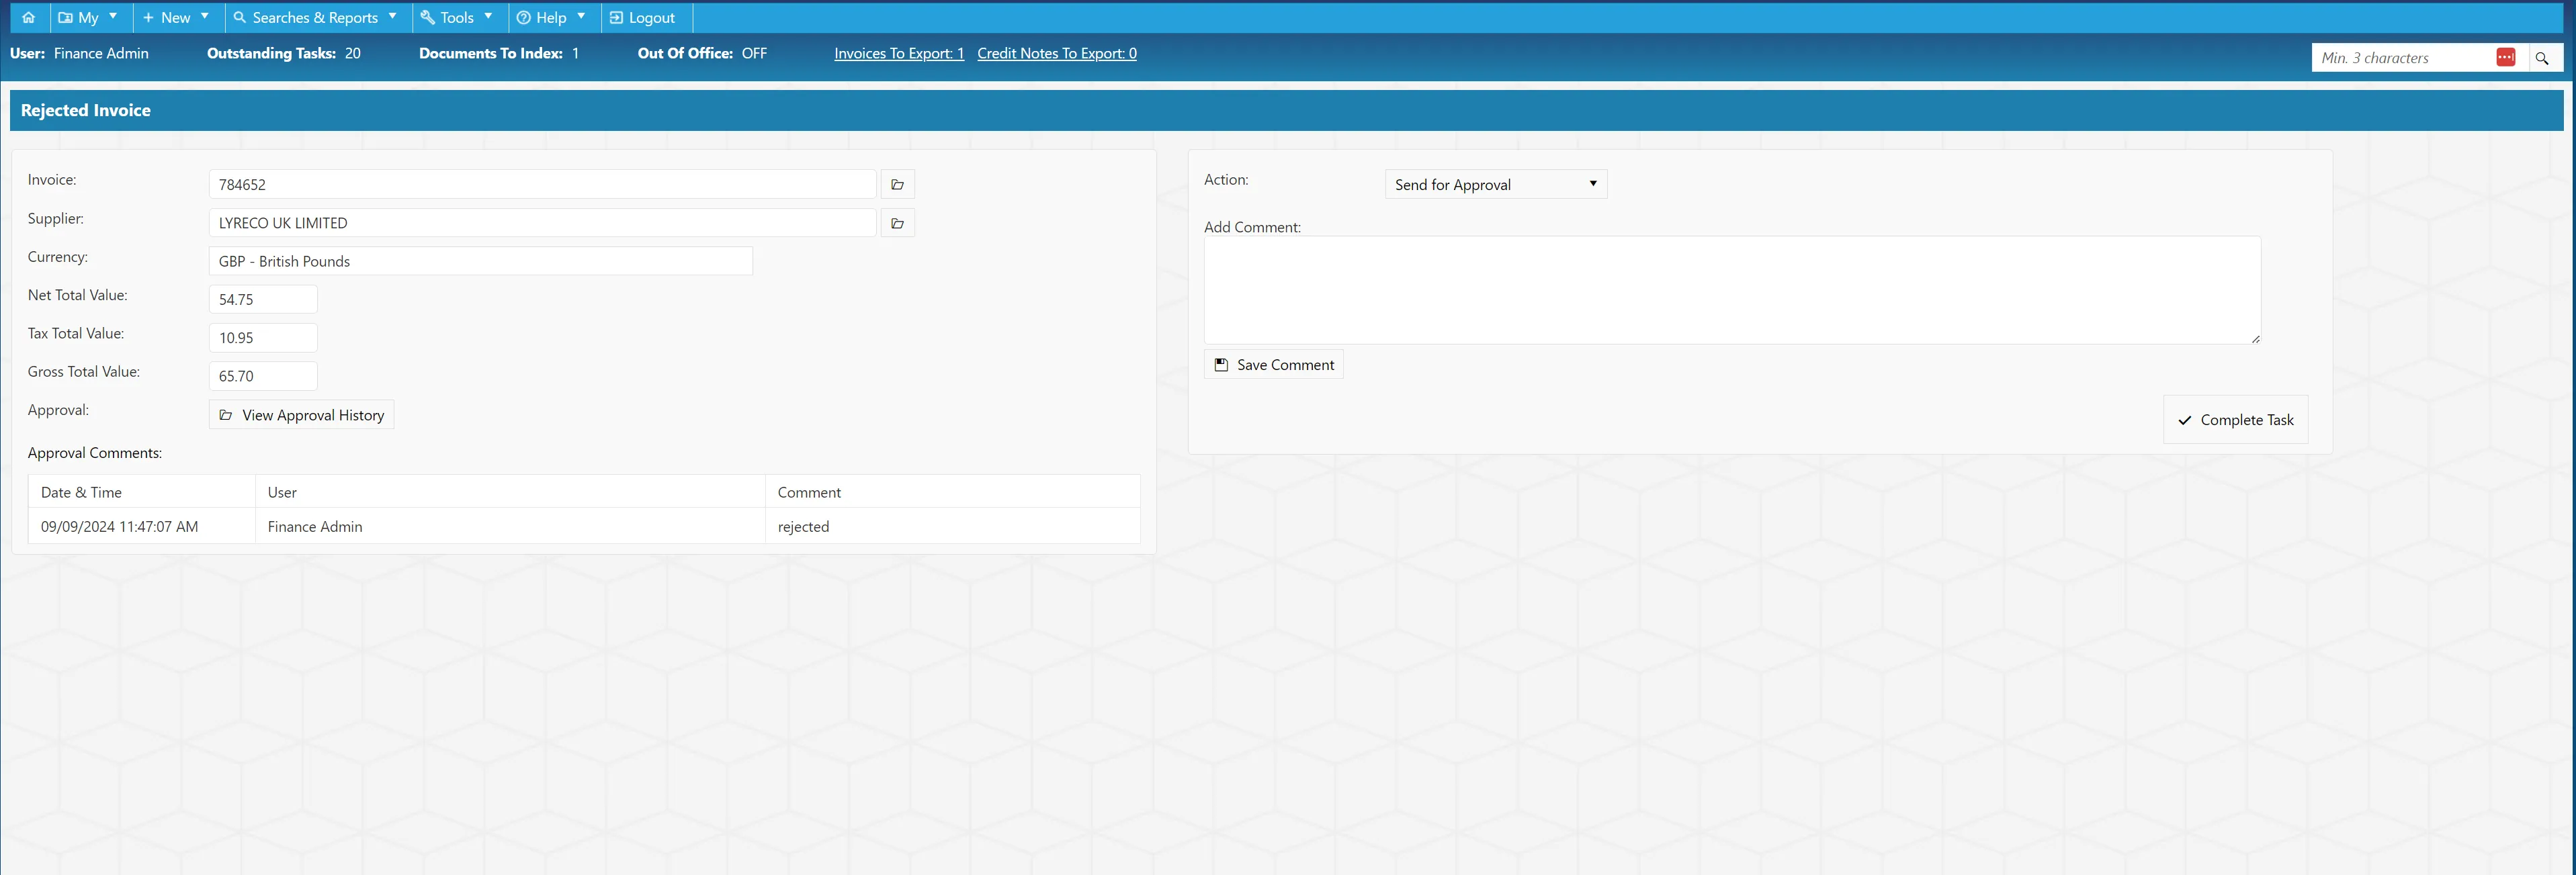Open the folder icon next to LYRECO UK LIMITED
Screen dimensions: 2576x875
(x=897, y=223)
